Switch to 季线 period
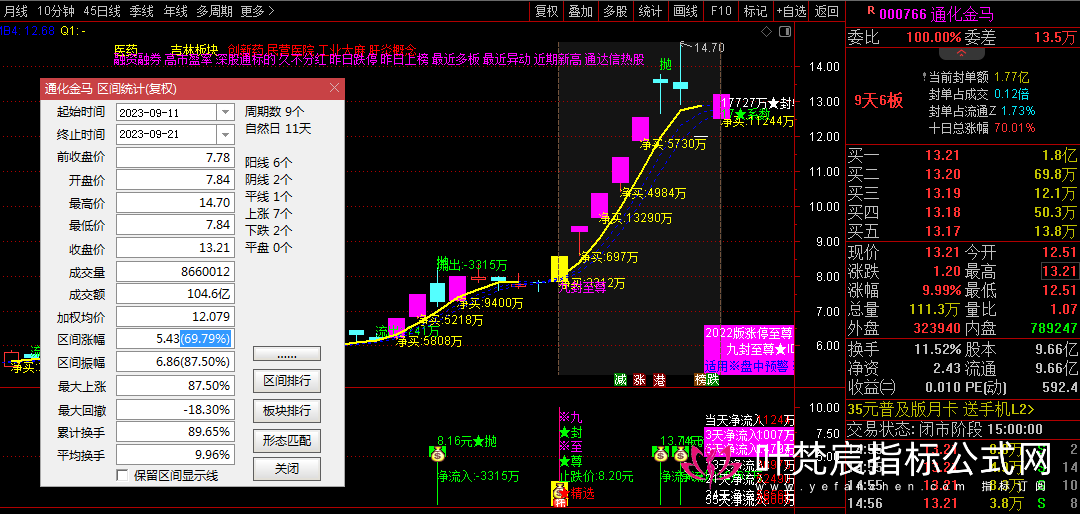1080x514 pixels. 142,11
